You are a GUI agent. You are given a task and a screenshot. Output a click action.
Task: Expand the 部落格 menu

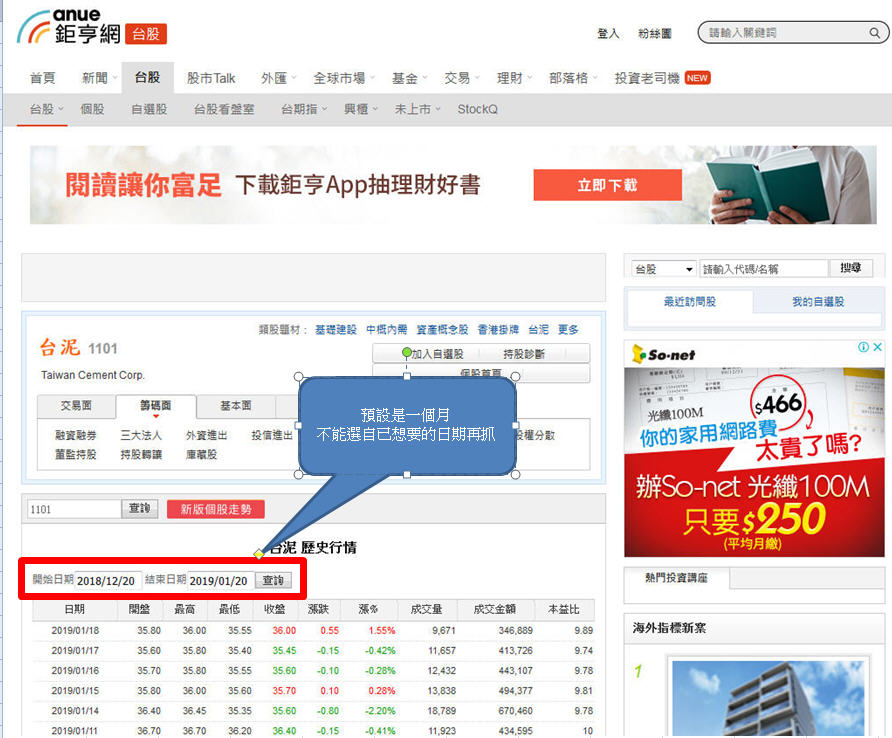tap(572, 78)
